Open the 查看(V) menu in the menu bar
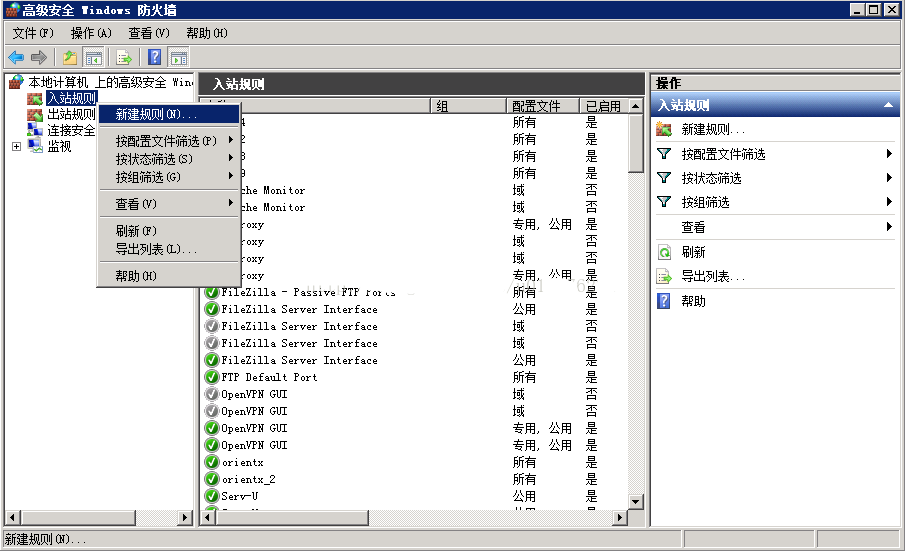Image resolution: width=905 pixels, height=551 pixels. (x=148, y=33)
